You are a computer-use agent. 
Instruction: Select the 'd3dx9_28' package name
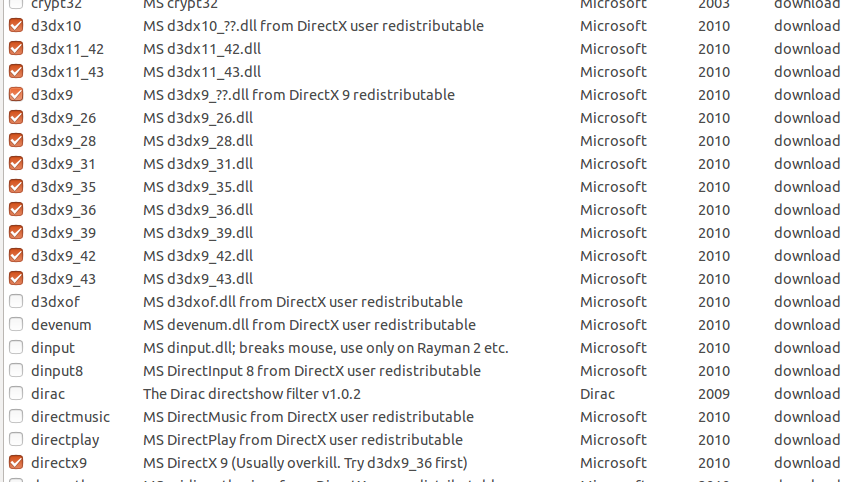point(64,141)
